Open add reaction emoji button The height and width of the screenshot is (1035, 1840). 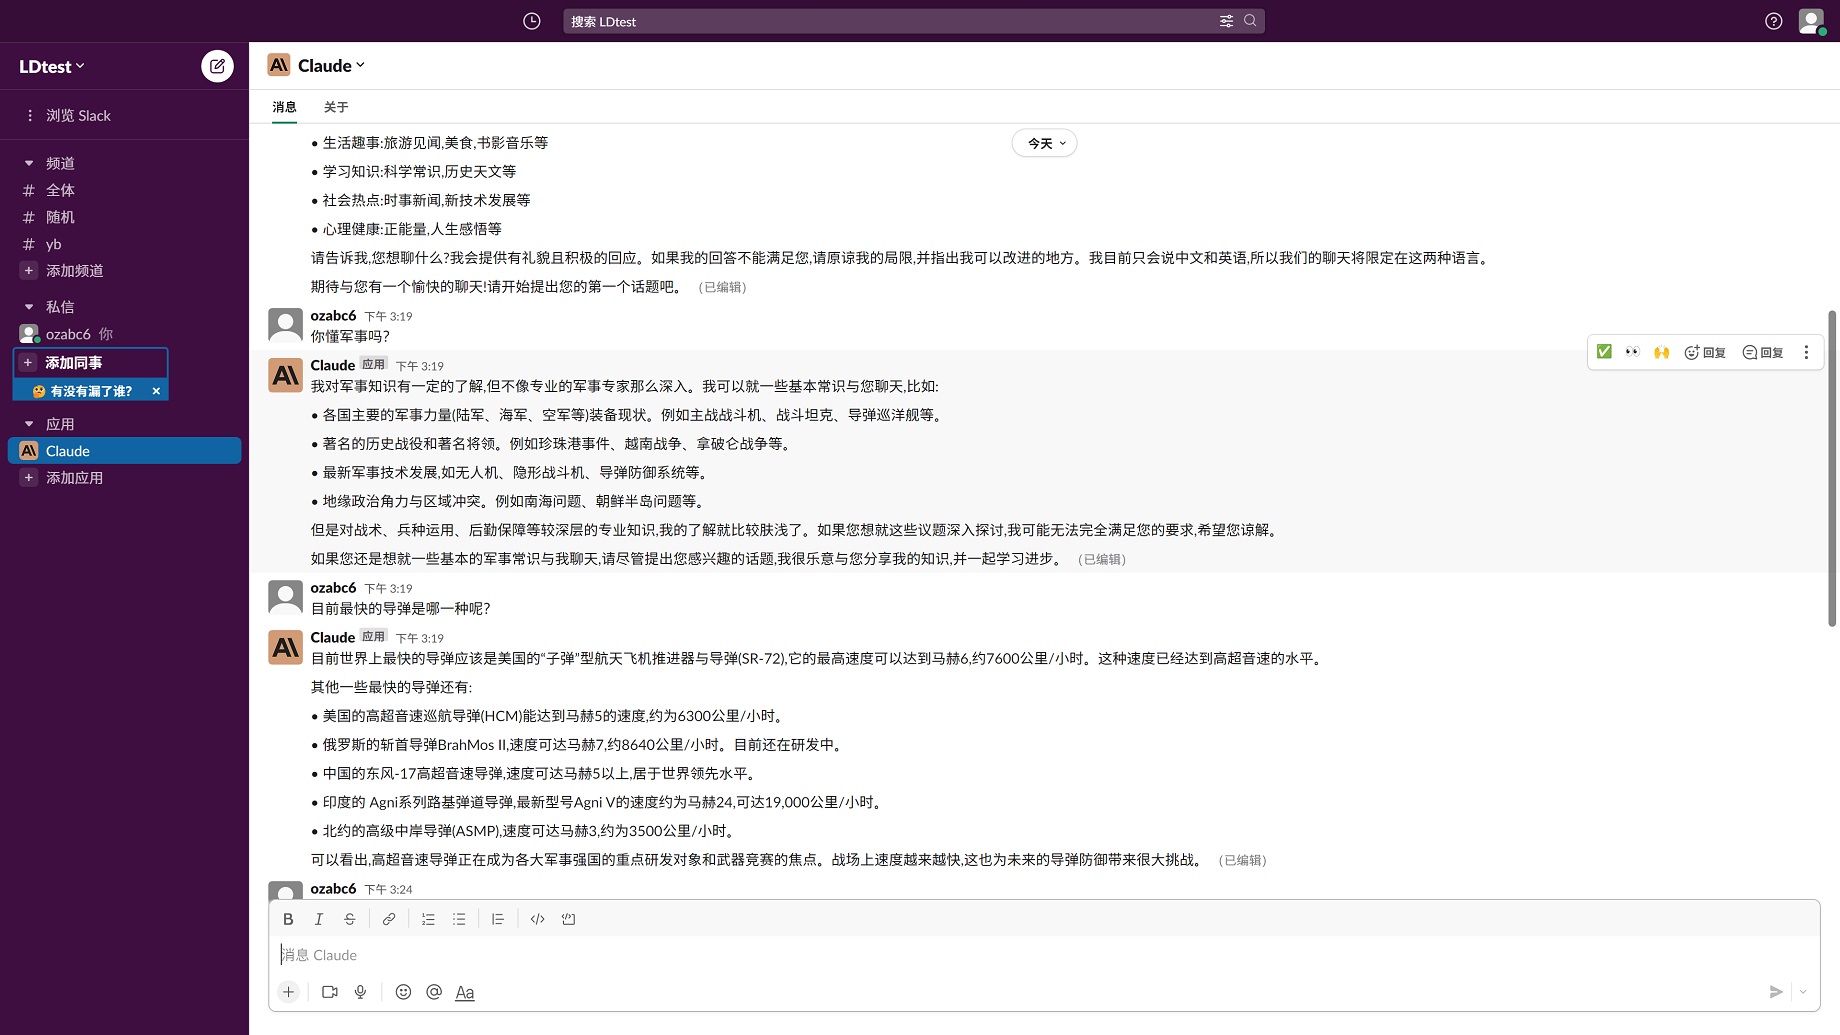click(x=1705, y=352)
